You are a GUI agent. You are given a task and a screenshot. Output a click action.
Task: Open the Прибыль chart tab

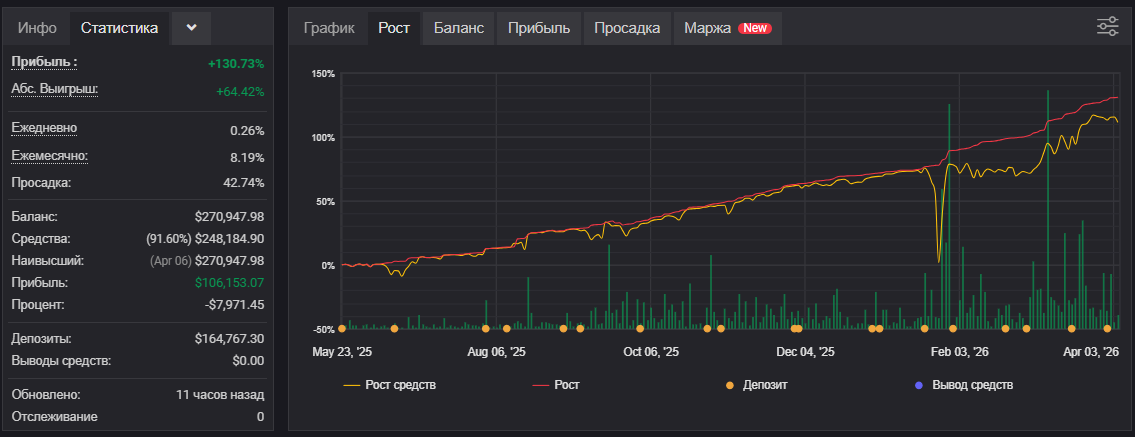(539, 28)
